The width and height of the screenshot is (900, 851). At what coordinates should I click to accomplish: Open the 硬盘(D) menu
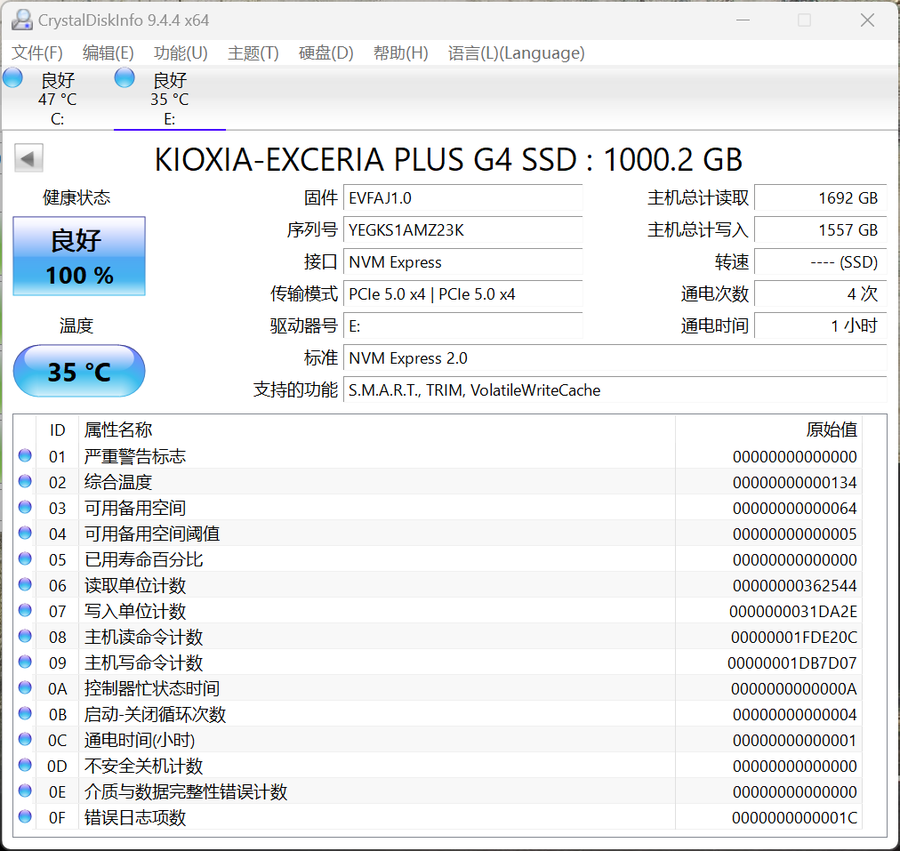point(326,53)
